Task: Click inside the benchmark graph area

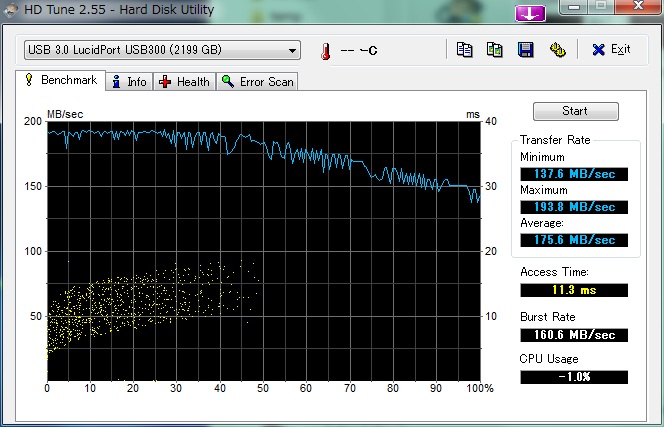Action: (263, 251)
